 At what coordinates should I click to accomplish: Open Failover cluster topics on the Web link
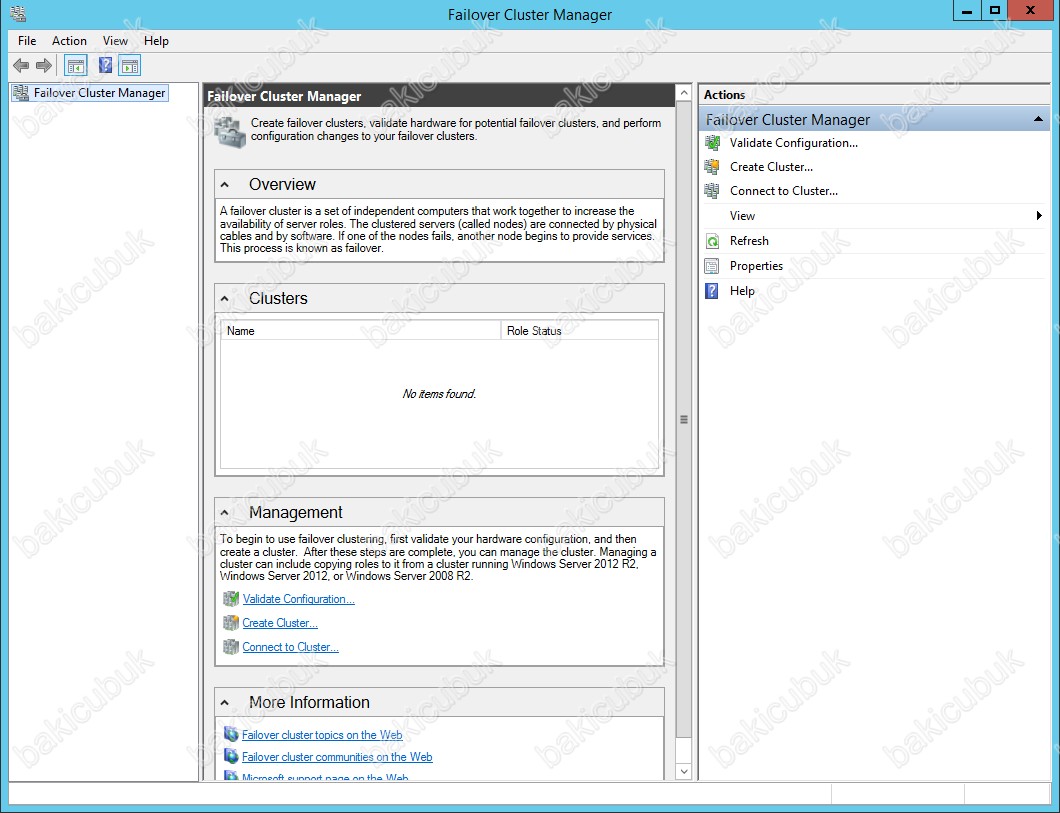(322, 735)
